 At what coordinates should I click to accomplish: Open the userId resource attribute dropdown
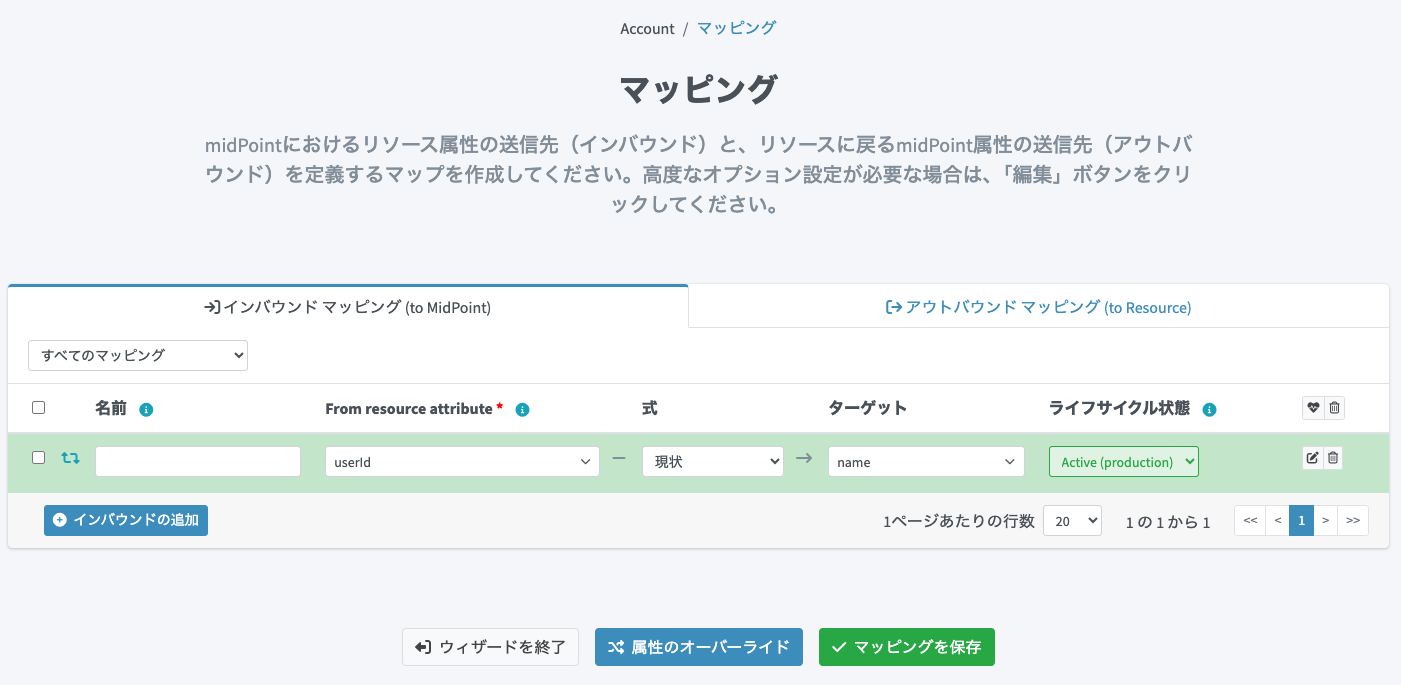click(x=462, y=461)
